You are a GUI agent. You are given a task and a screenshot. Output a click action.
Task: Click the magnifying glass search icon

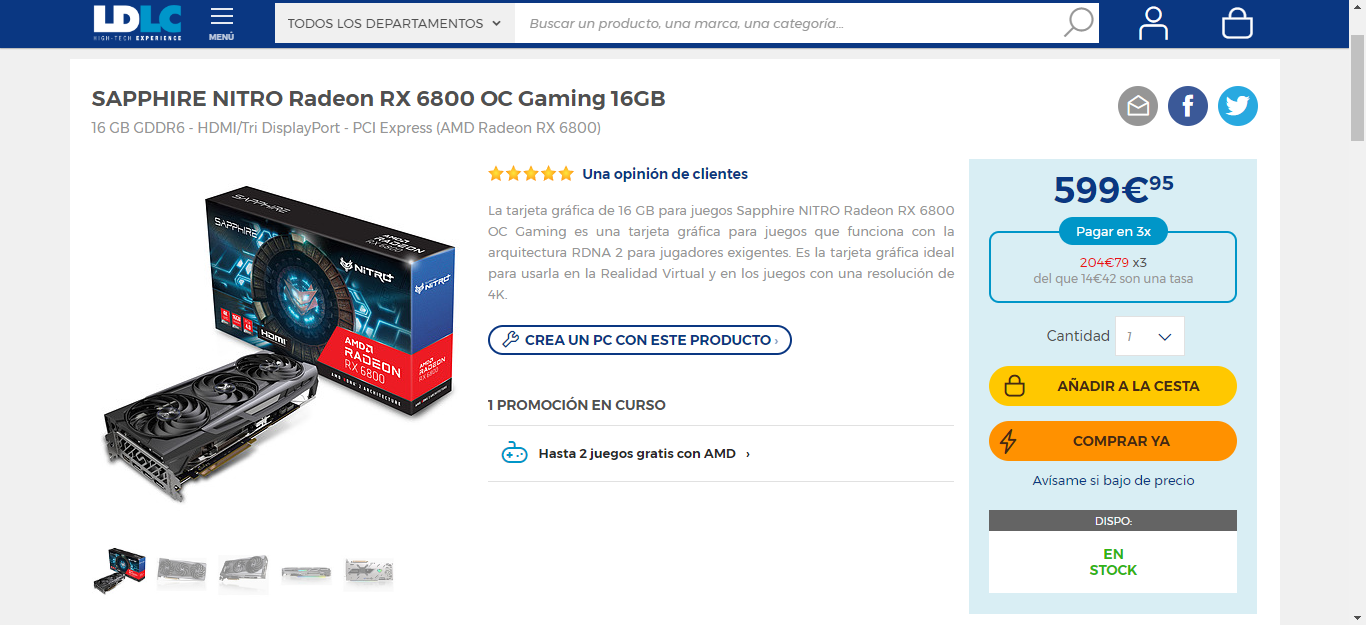click(1078, 22)
